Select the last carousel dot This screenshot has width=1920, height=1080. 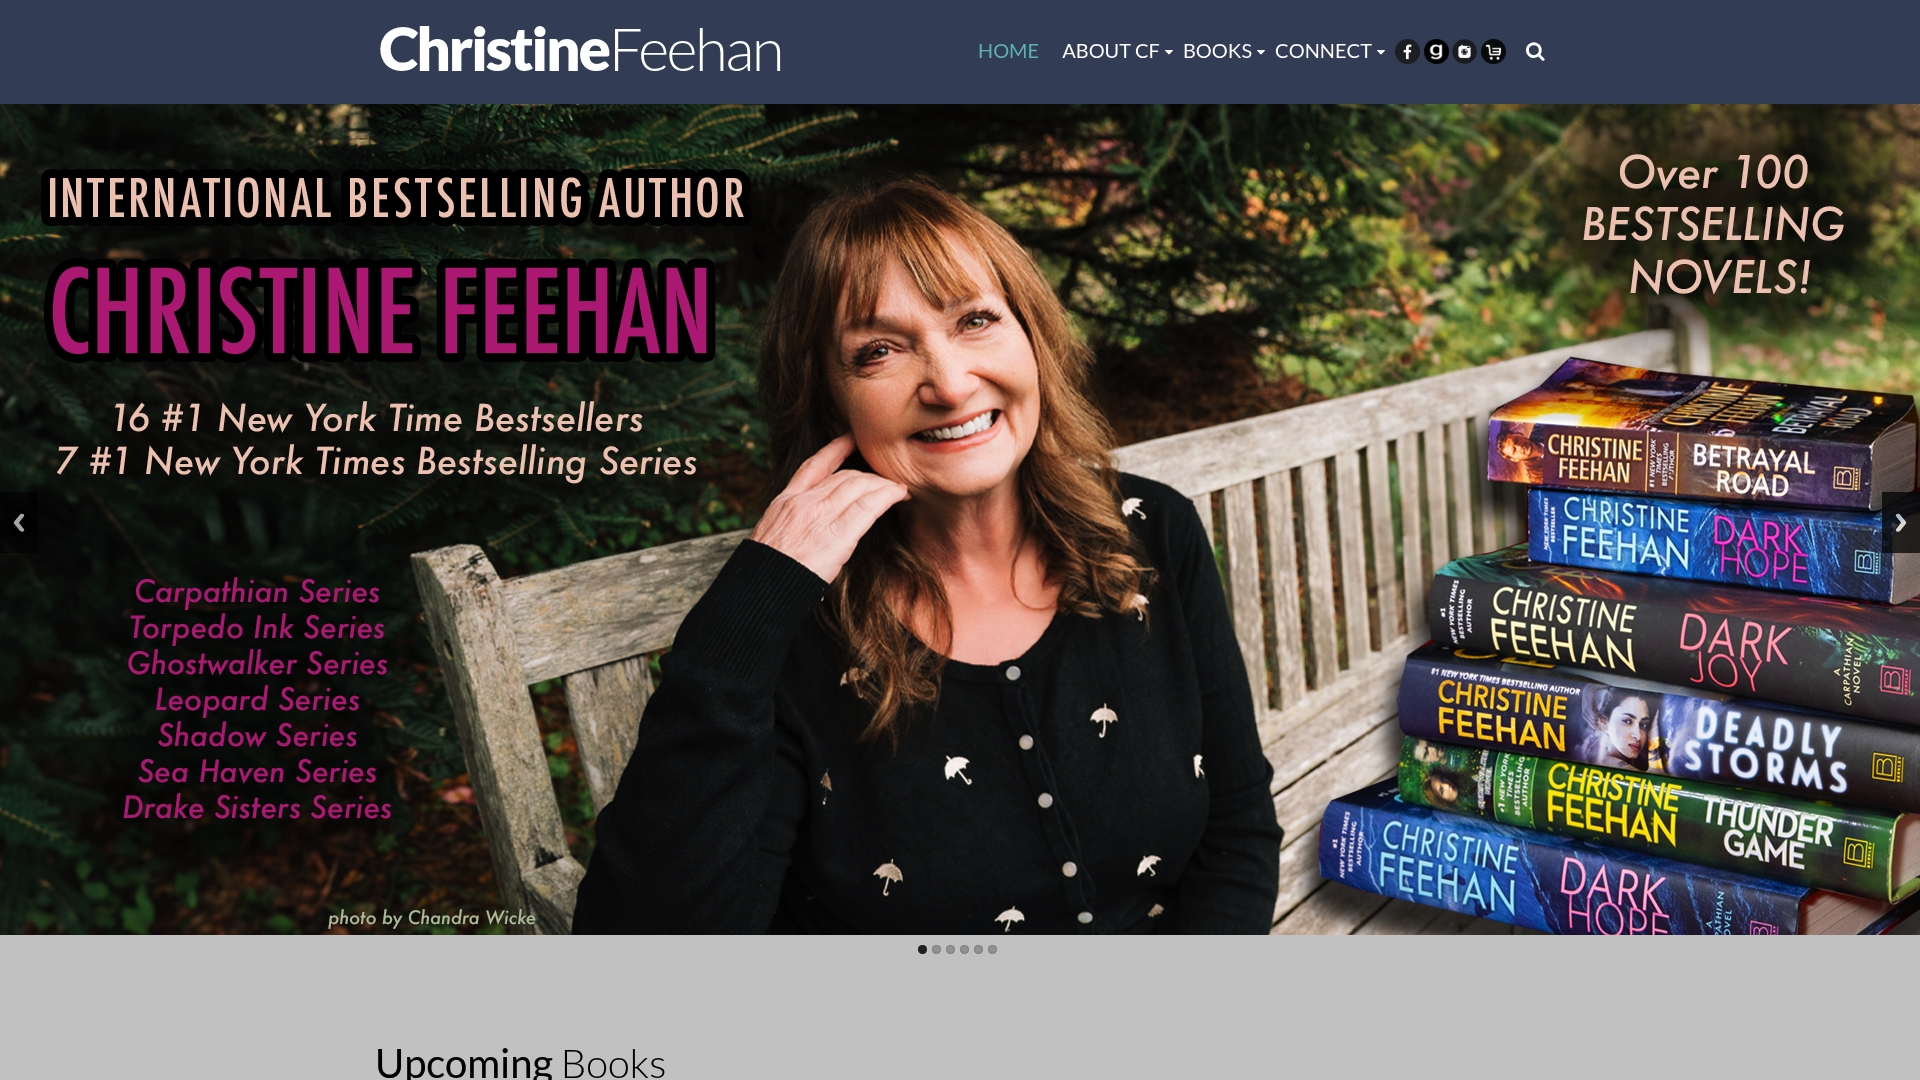coord(992,949)
